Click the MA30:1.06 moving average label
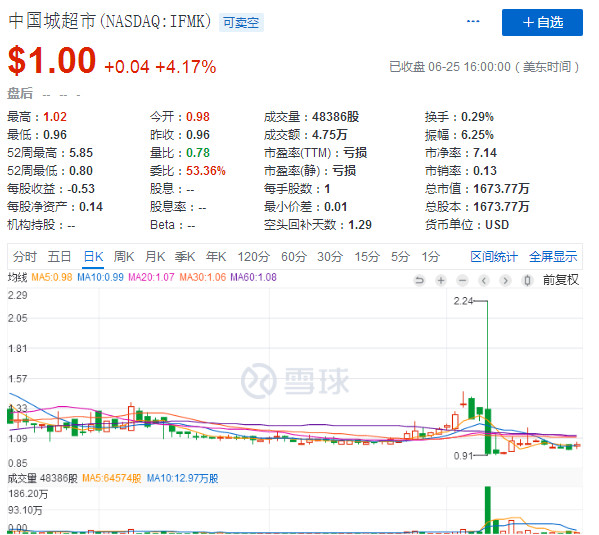Viewport: 599px width, 535px height. pos(202,277)
